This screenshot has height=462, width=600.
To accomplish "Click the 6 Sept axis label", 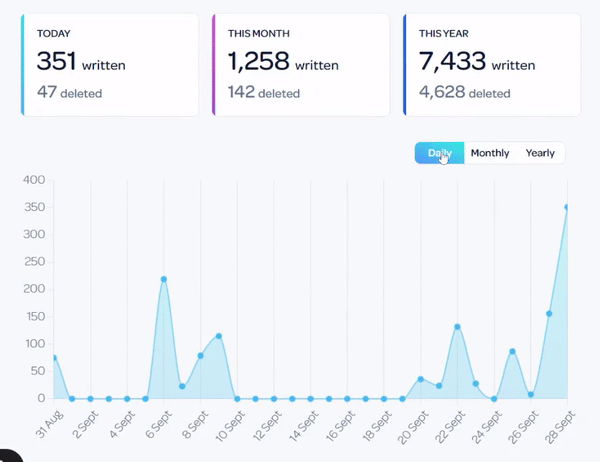I will [x=158, y=424].
